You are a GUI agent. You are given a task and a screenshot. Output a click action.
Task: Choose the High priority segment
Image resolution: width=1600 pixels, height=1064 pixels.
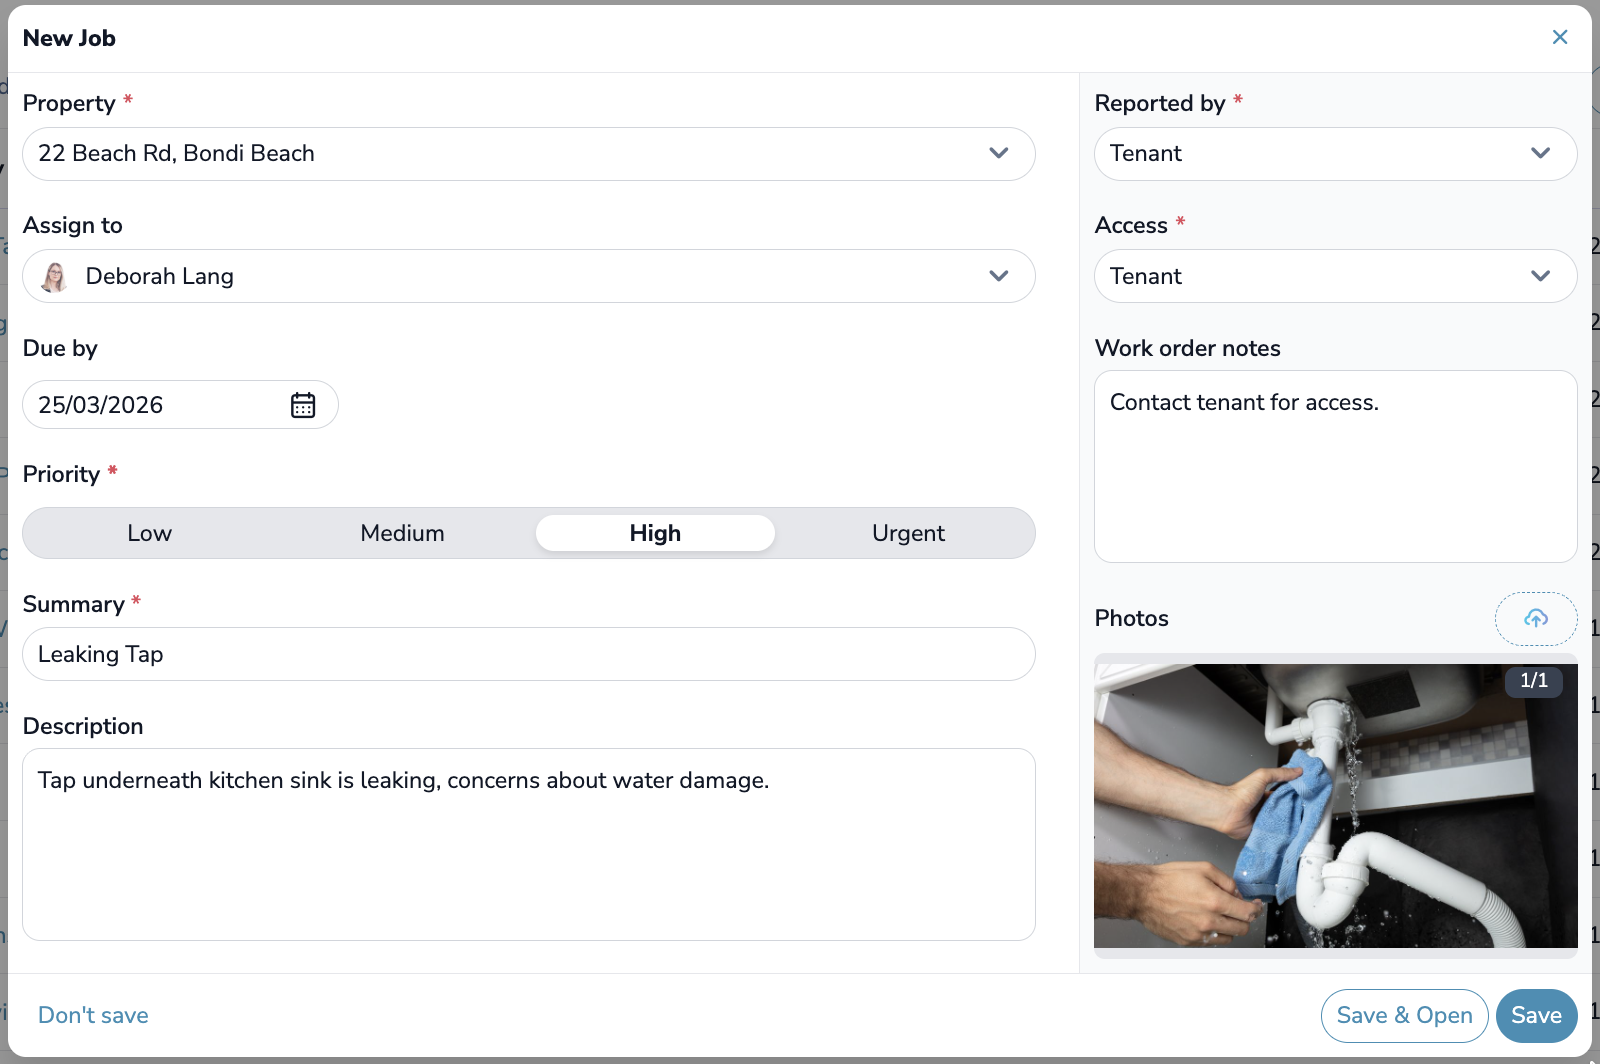point(655,534)
